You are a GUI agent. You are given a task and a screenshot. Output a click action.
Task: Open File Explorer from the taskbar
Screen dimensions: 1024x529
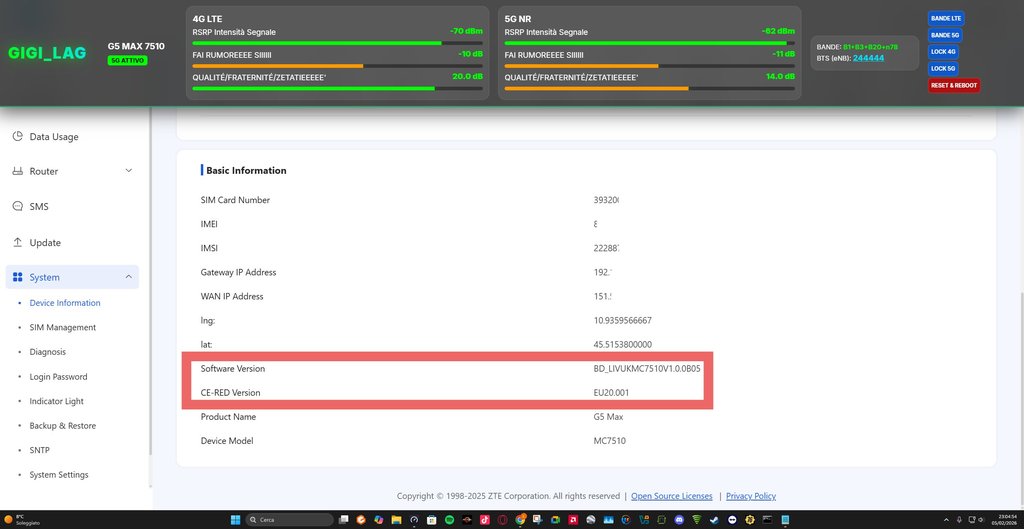[x=395, y=520]
